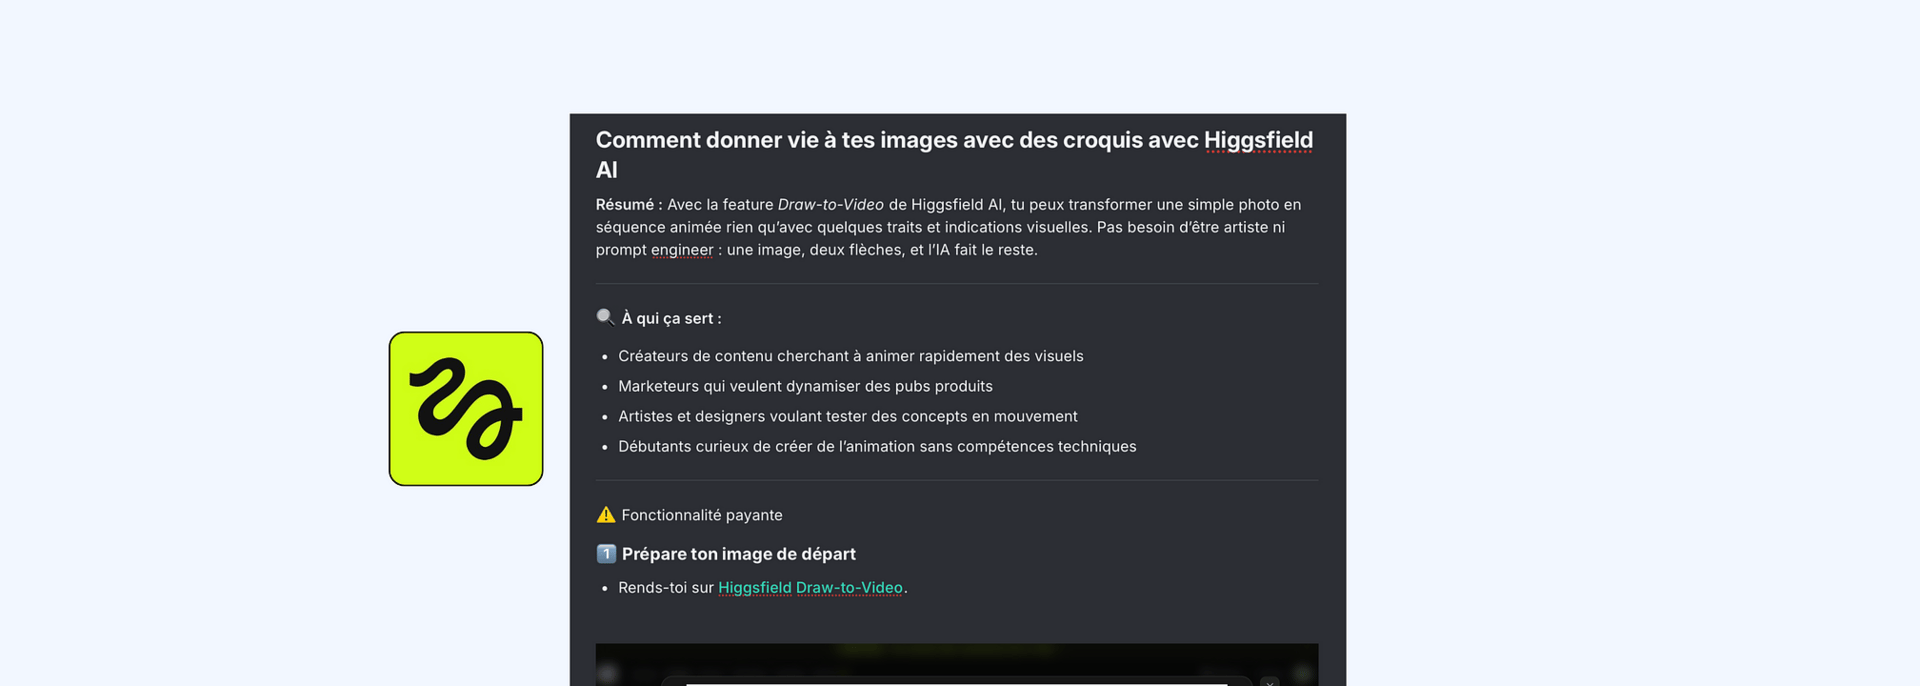Click the À qui ça sert heading

(671, 318)
